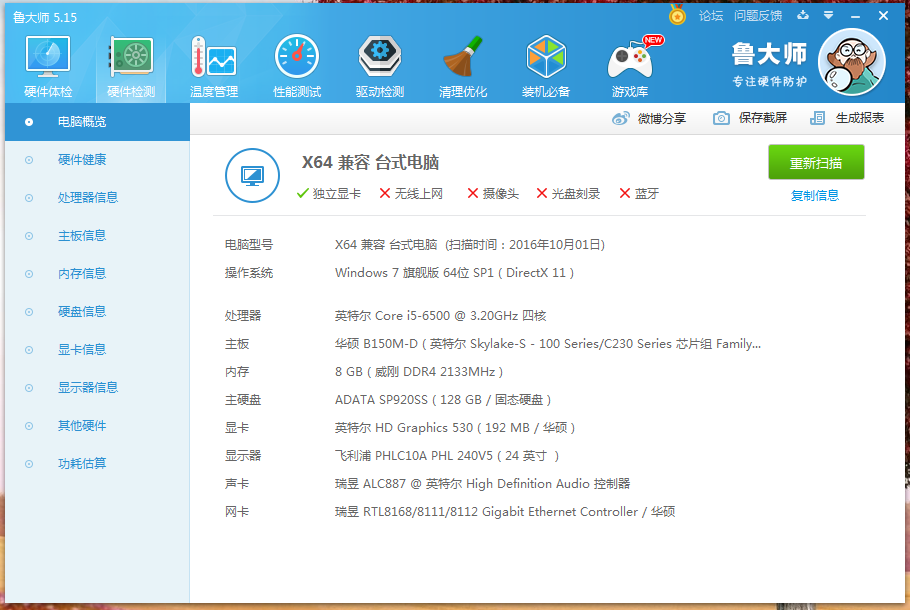
Task: Open 温度管理 temperature management
Action: [x=214, y=66]
